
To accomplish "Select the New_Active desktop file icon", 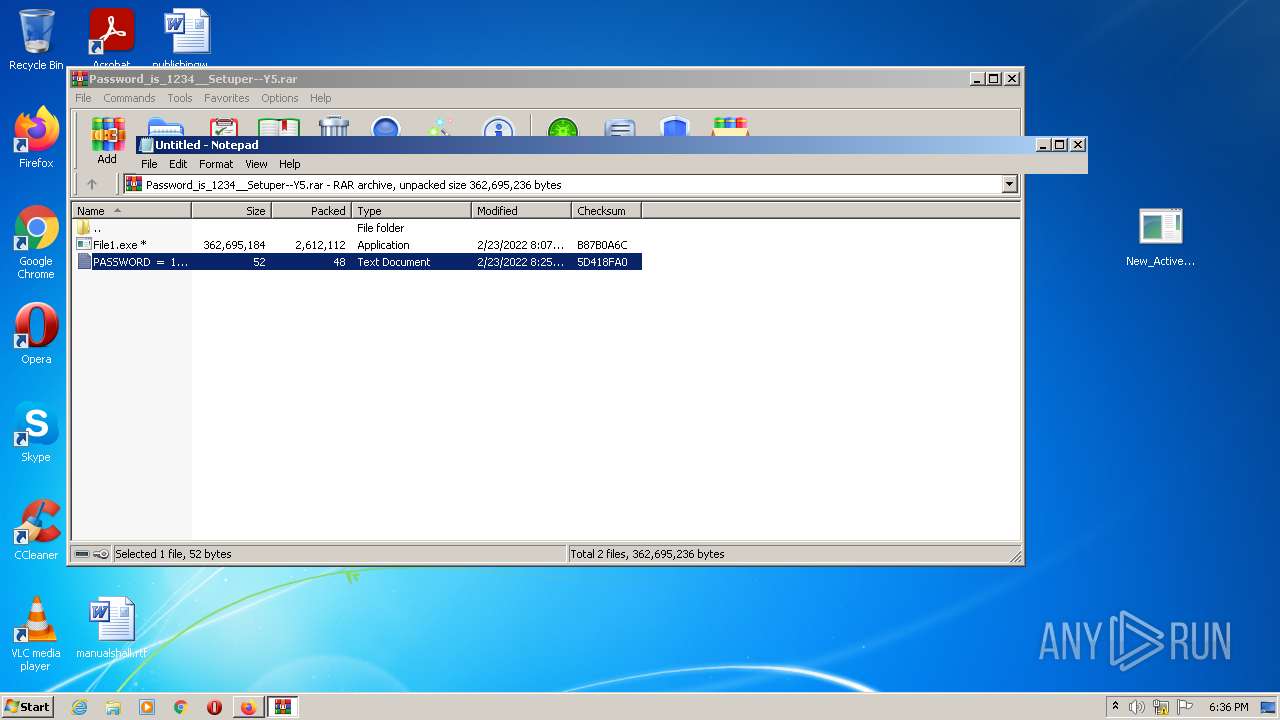I will click(1160, 238).
